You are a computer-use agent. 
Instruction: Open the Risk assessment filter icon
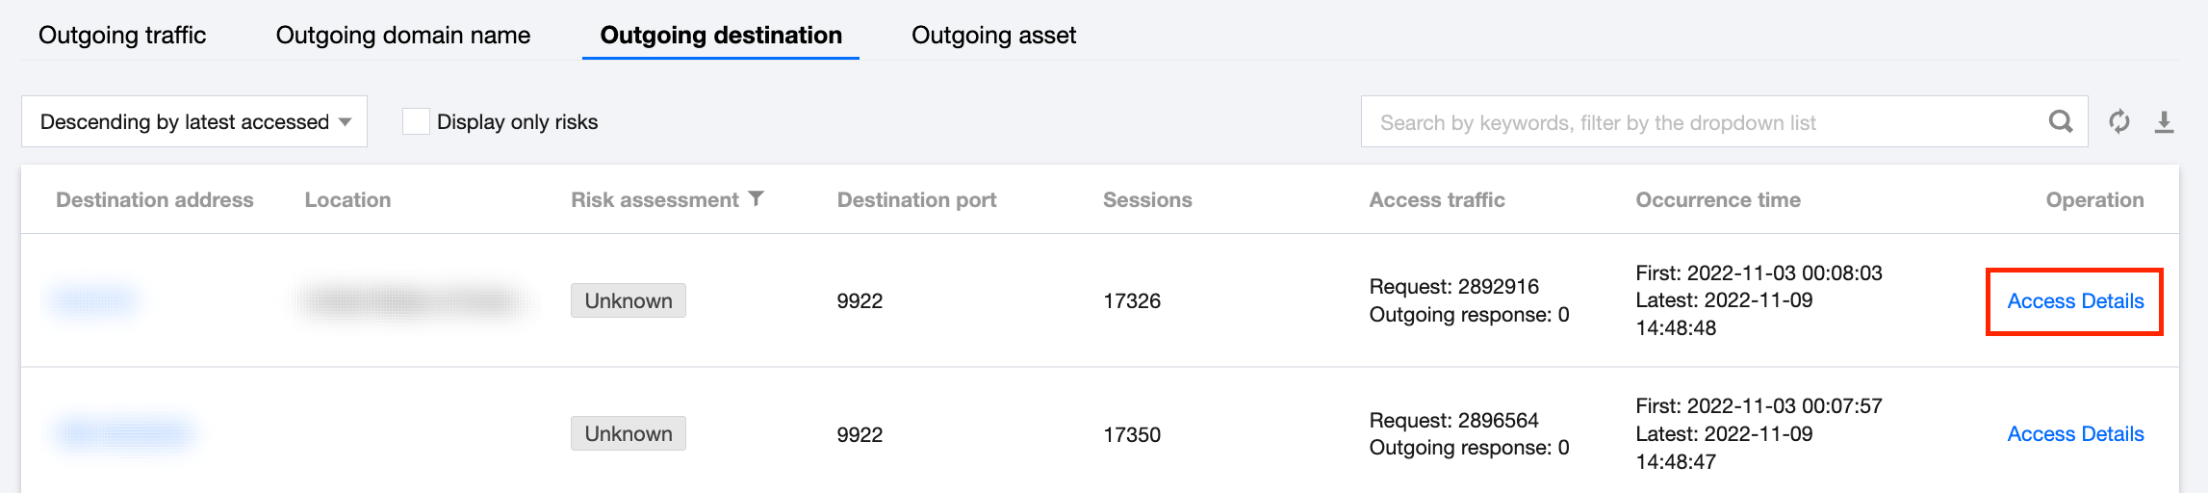tap(756, 199)
